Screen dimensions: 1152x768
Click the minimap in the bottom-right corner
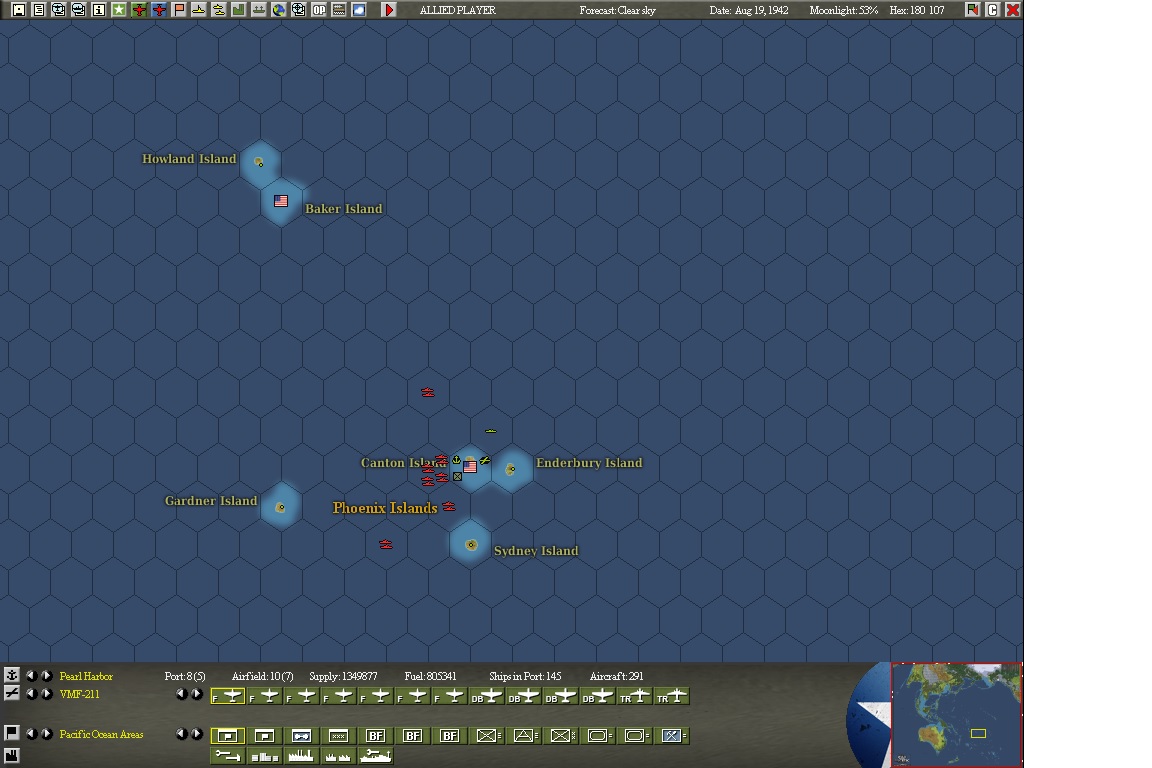point(955,713)
